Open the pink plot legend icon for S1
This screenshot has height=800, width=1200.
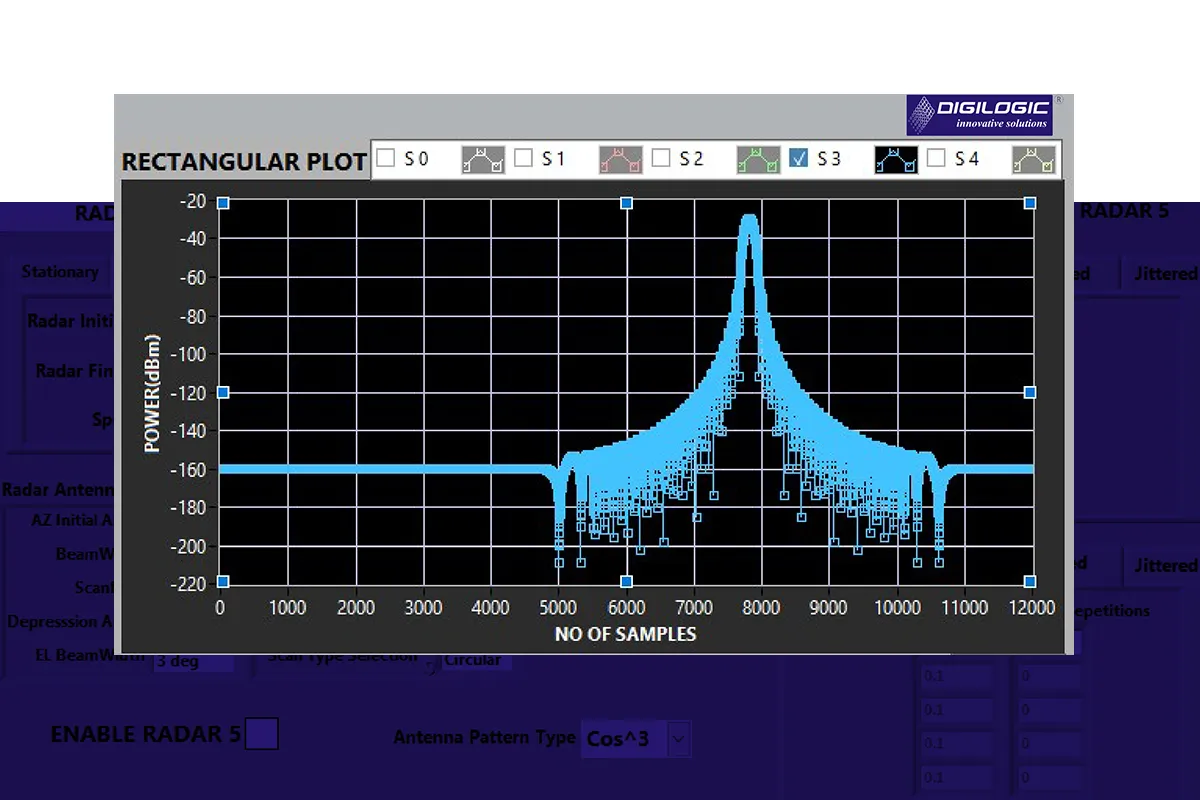point(620,159)
